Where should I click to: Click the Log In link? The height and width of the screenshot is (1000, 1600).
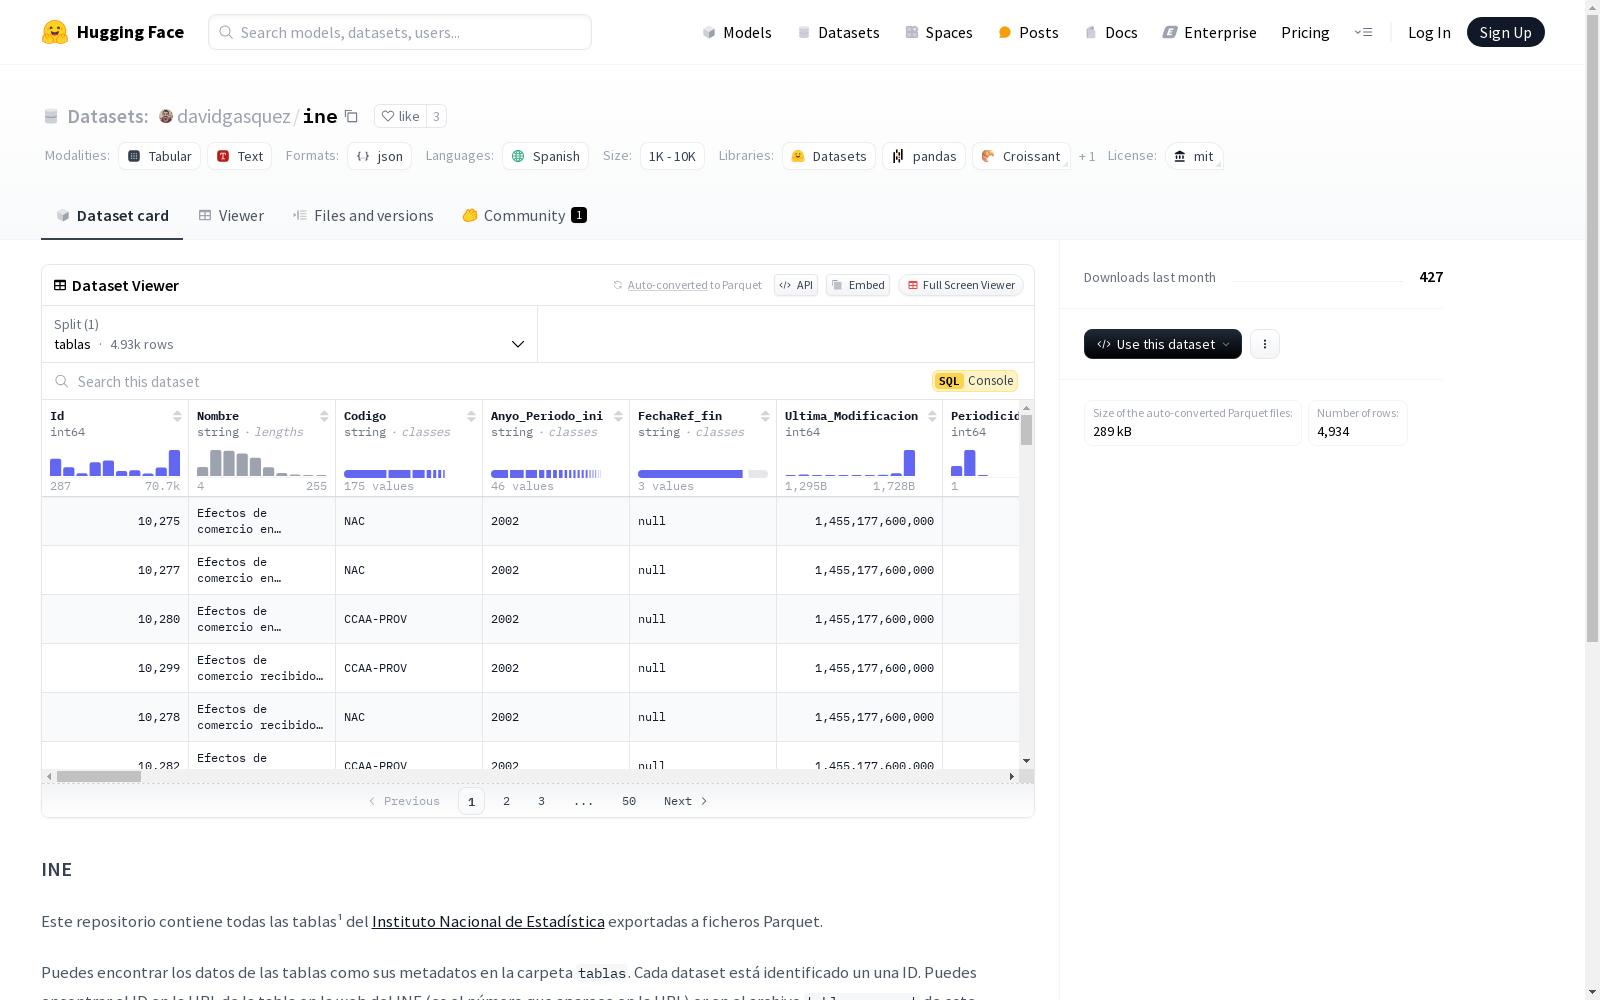(x=1429, y=32)
